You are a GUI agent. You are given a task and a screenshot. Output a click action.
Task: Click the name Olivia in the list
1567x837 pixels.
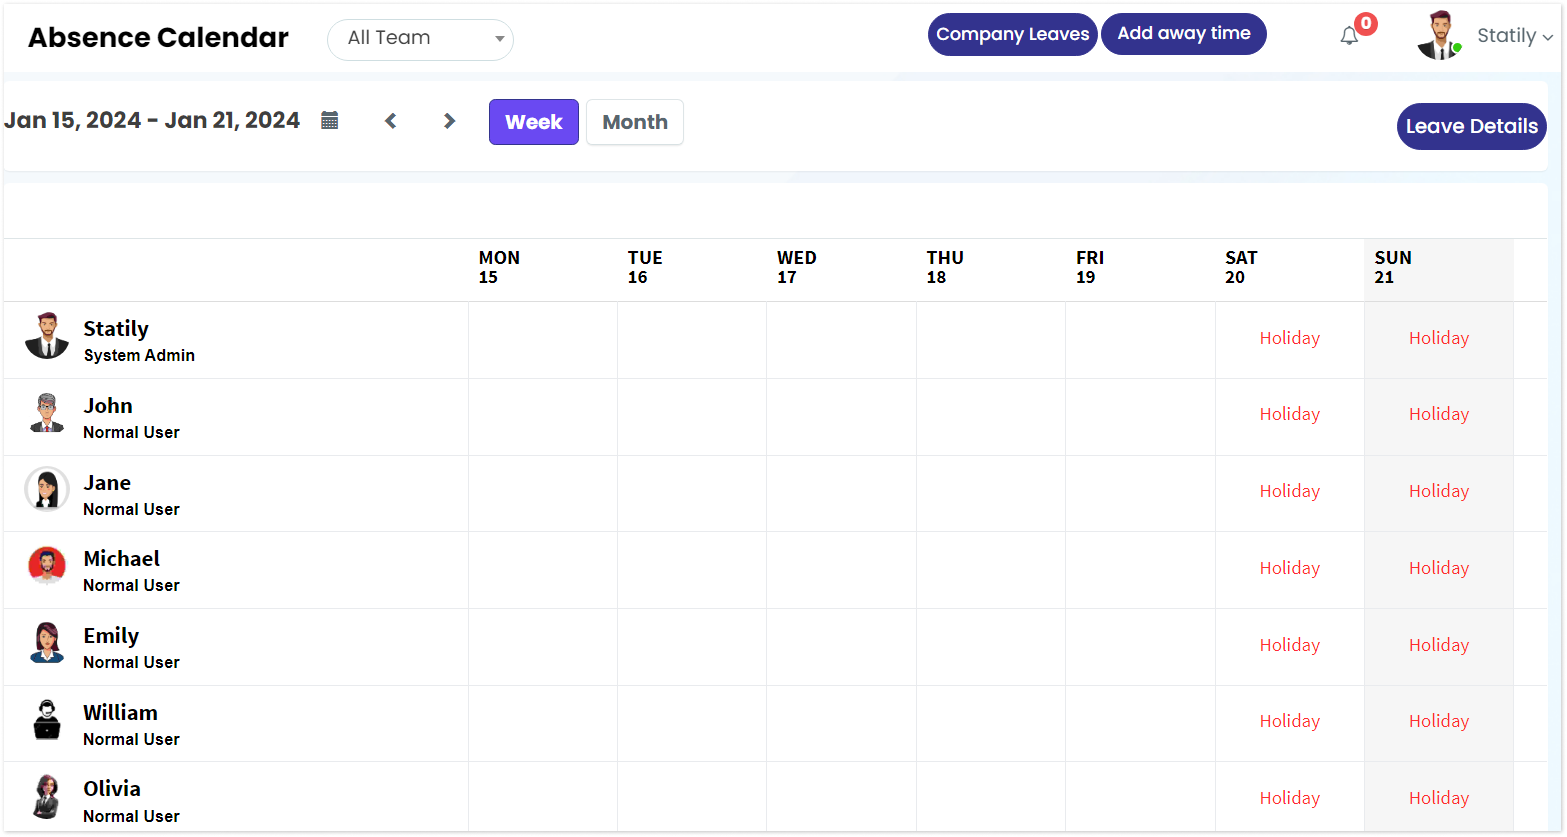(x=112, y=788)
